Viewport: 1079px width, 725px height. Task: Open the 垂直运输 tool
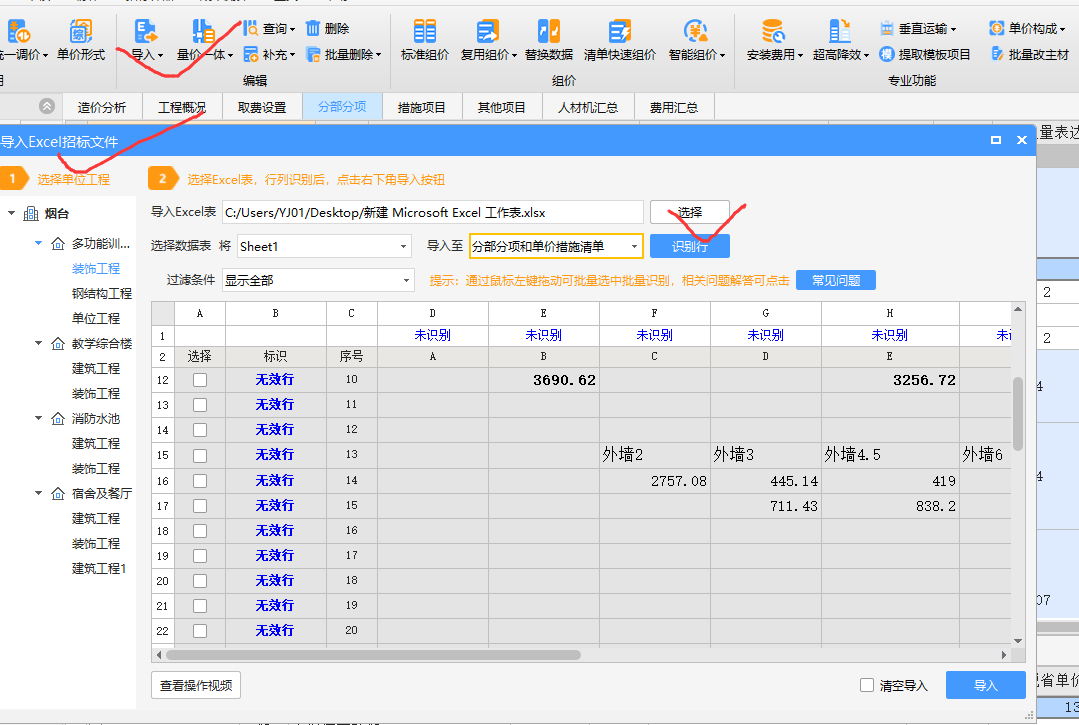point(918,29)
